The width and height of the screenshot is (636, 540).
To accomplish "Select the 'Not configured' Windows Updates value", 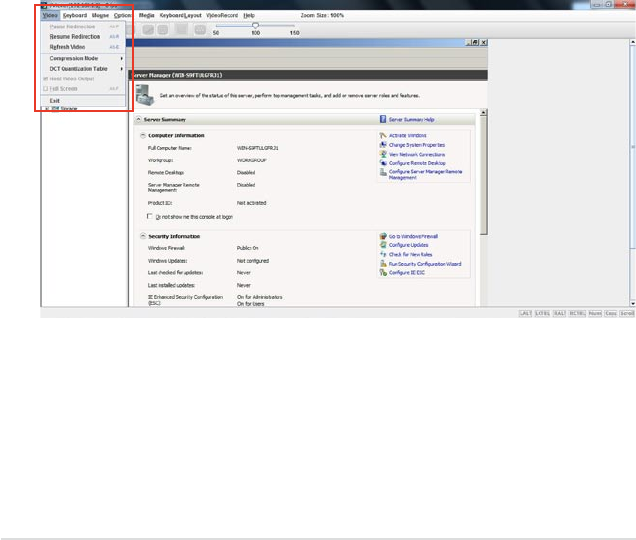I will tap(253, 261).
